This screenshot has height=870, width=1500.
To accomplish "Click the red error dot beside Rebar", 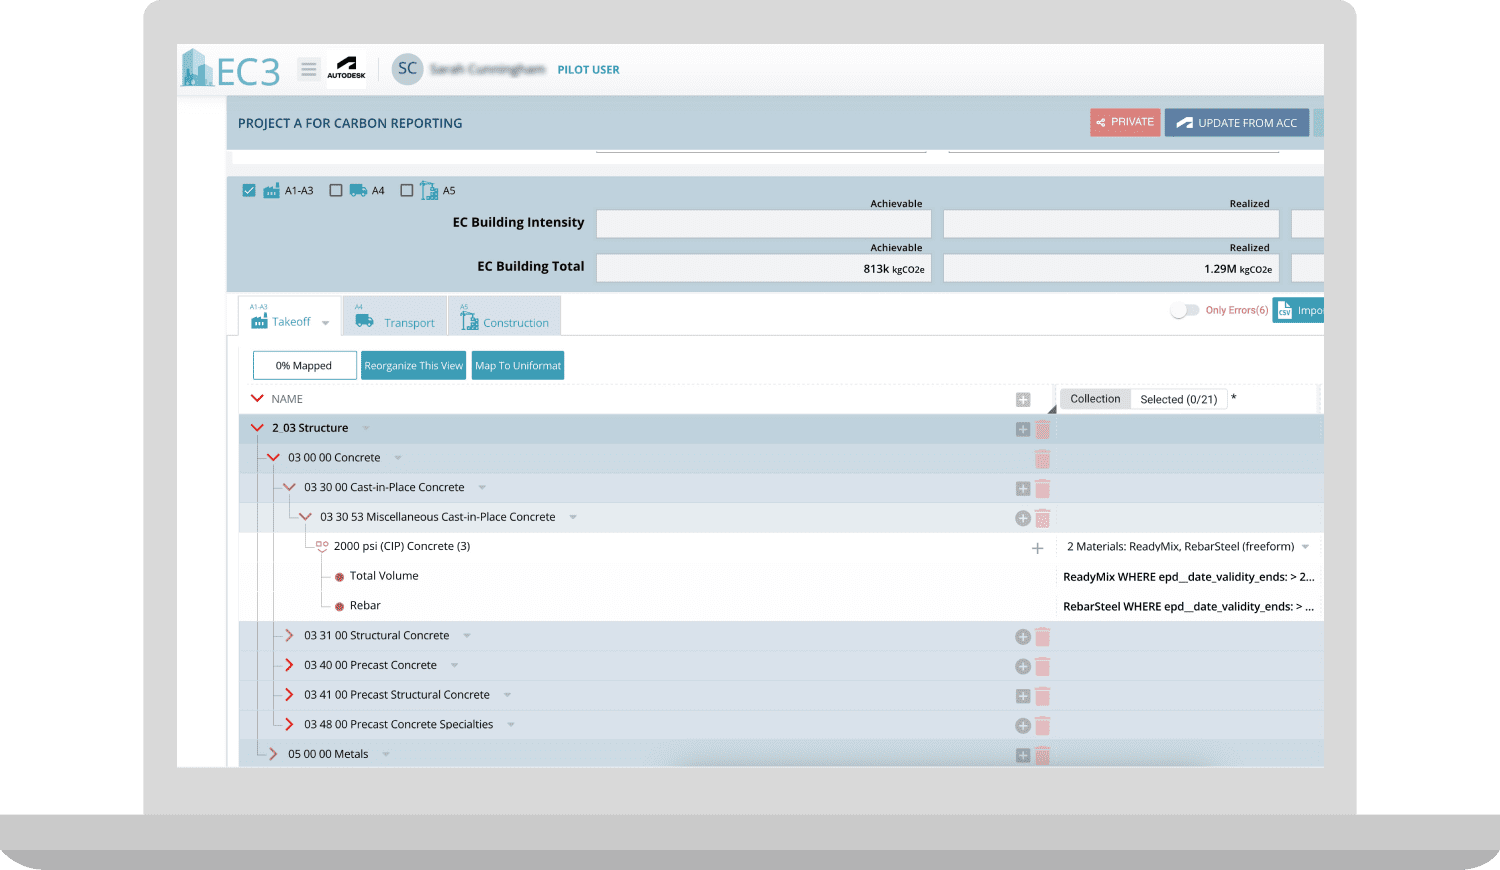I will pos(340,607).
